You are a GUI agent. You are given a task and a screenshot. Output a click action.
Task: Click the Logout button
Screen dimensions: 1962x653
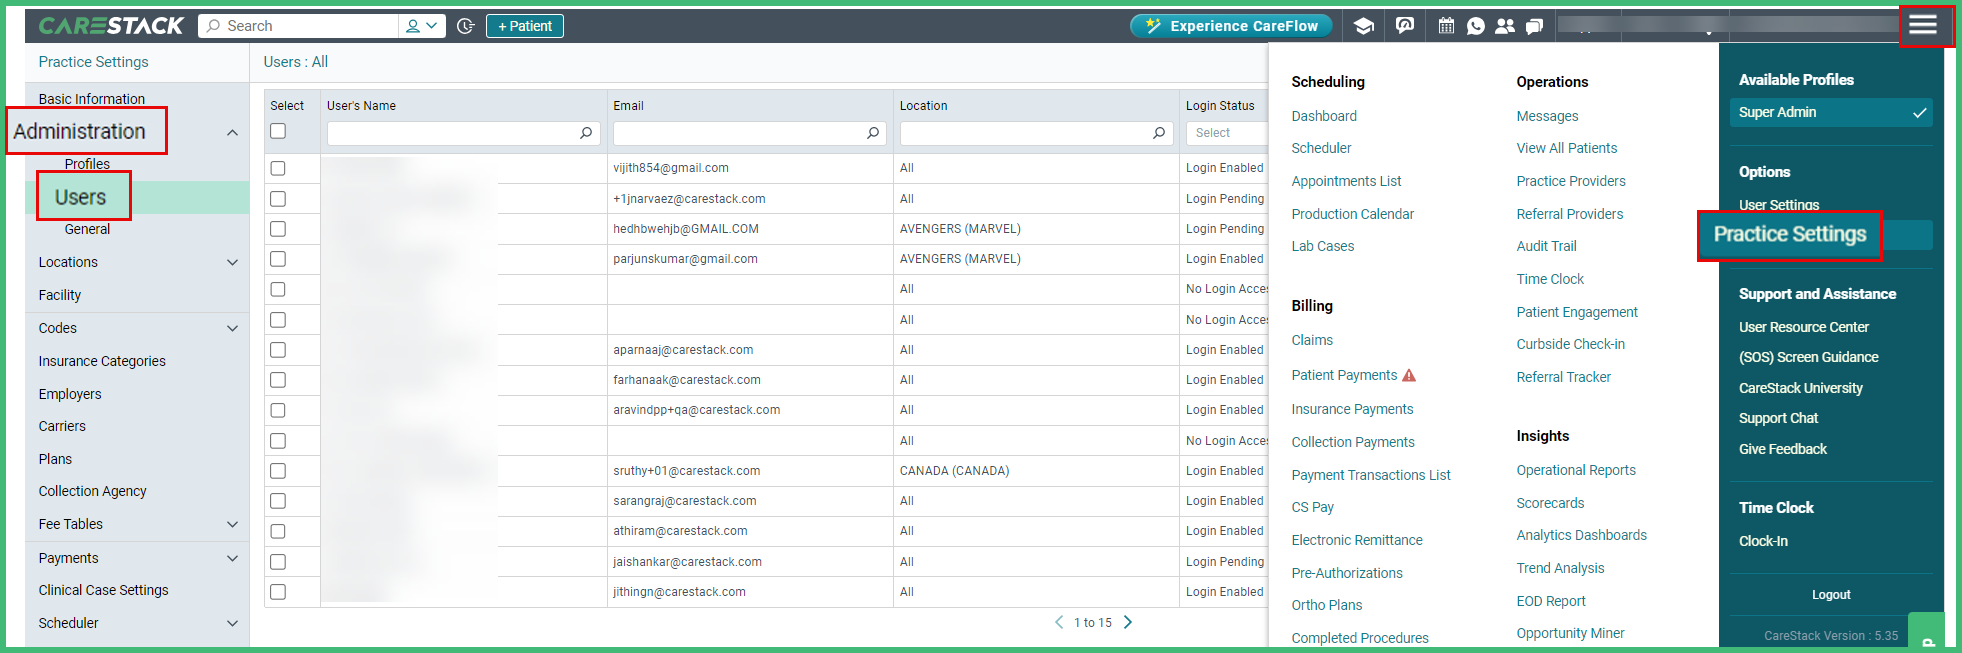coord(1831,595)
